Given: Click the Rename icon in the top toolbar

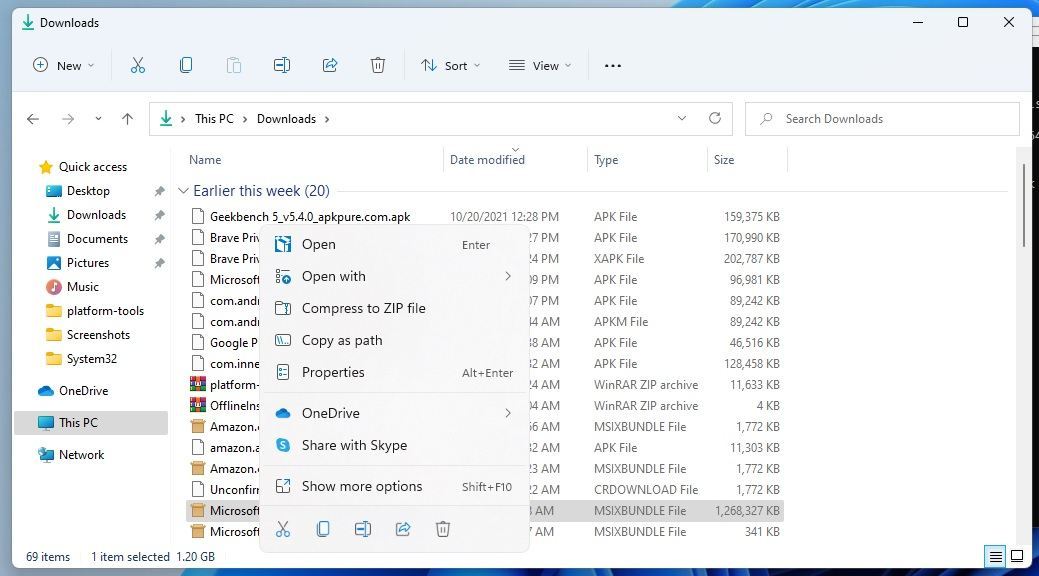Looking at the screenshot, I should click(x=282, y=65).
